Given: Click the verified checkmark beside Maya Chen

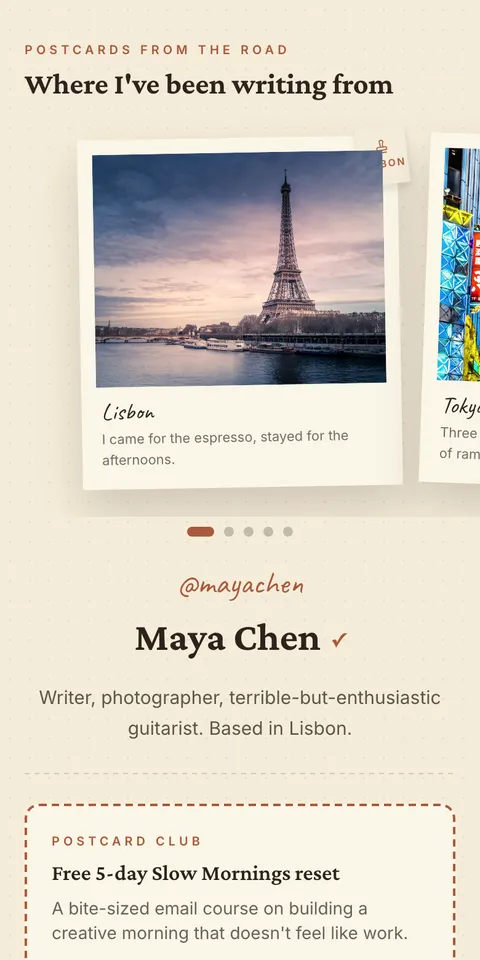Looking at the screenshot, I should pyautogui.click(x=339, y=640).
